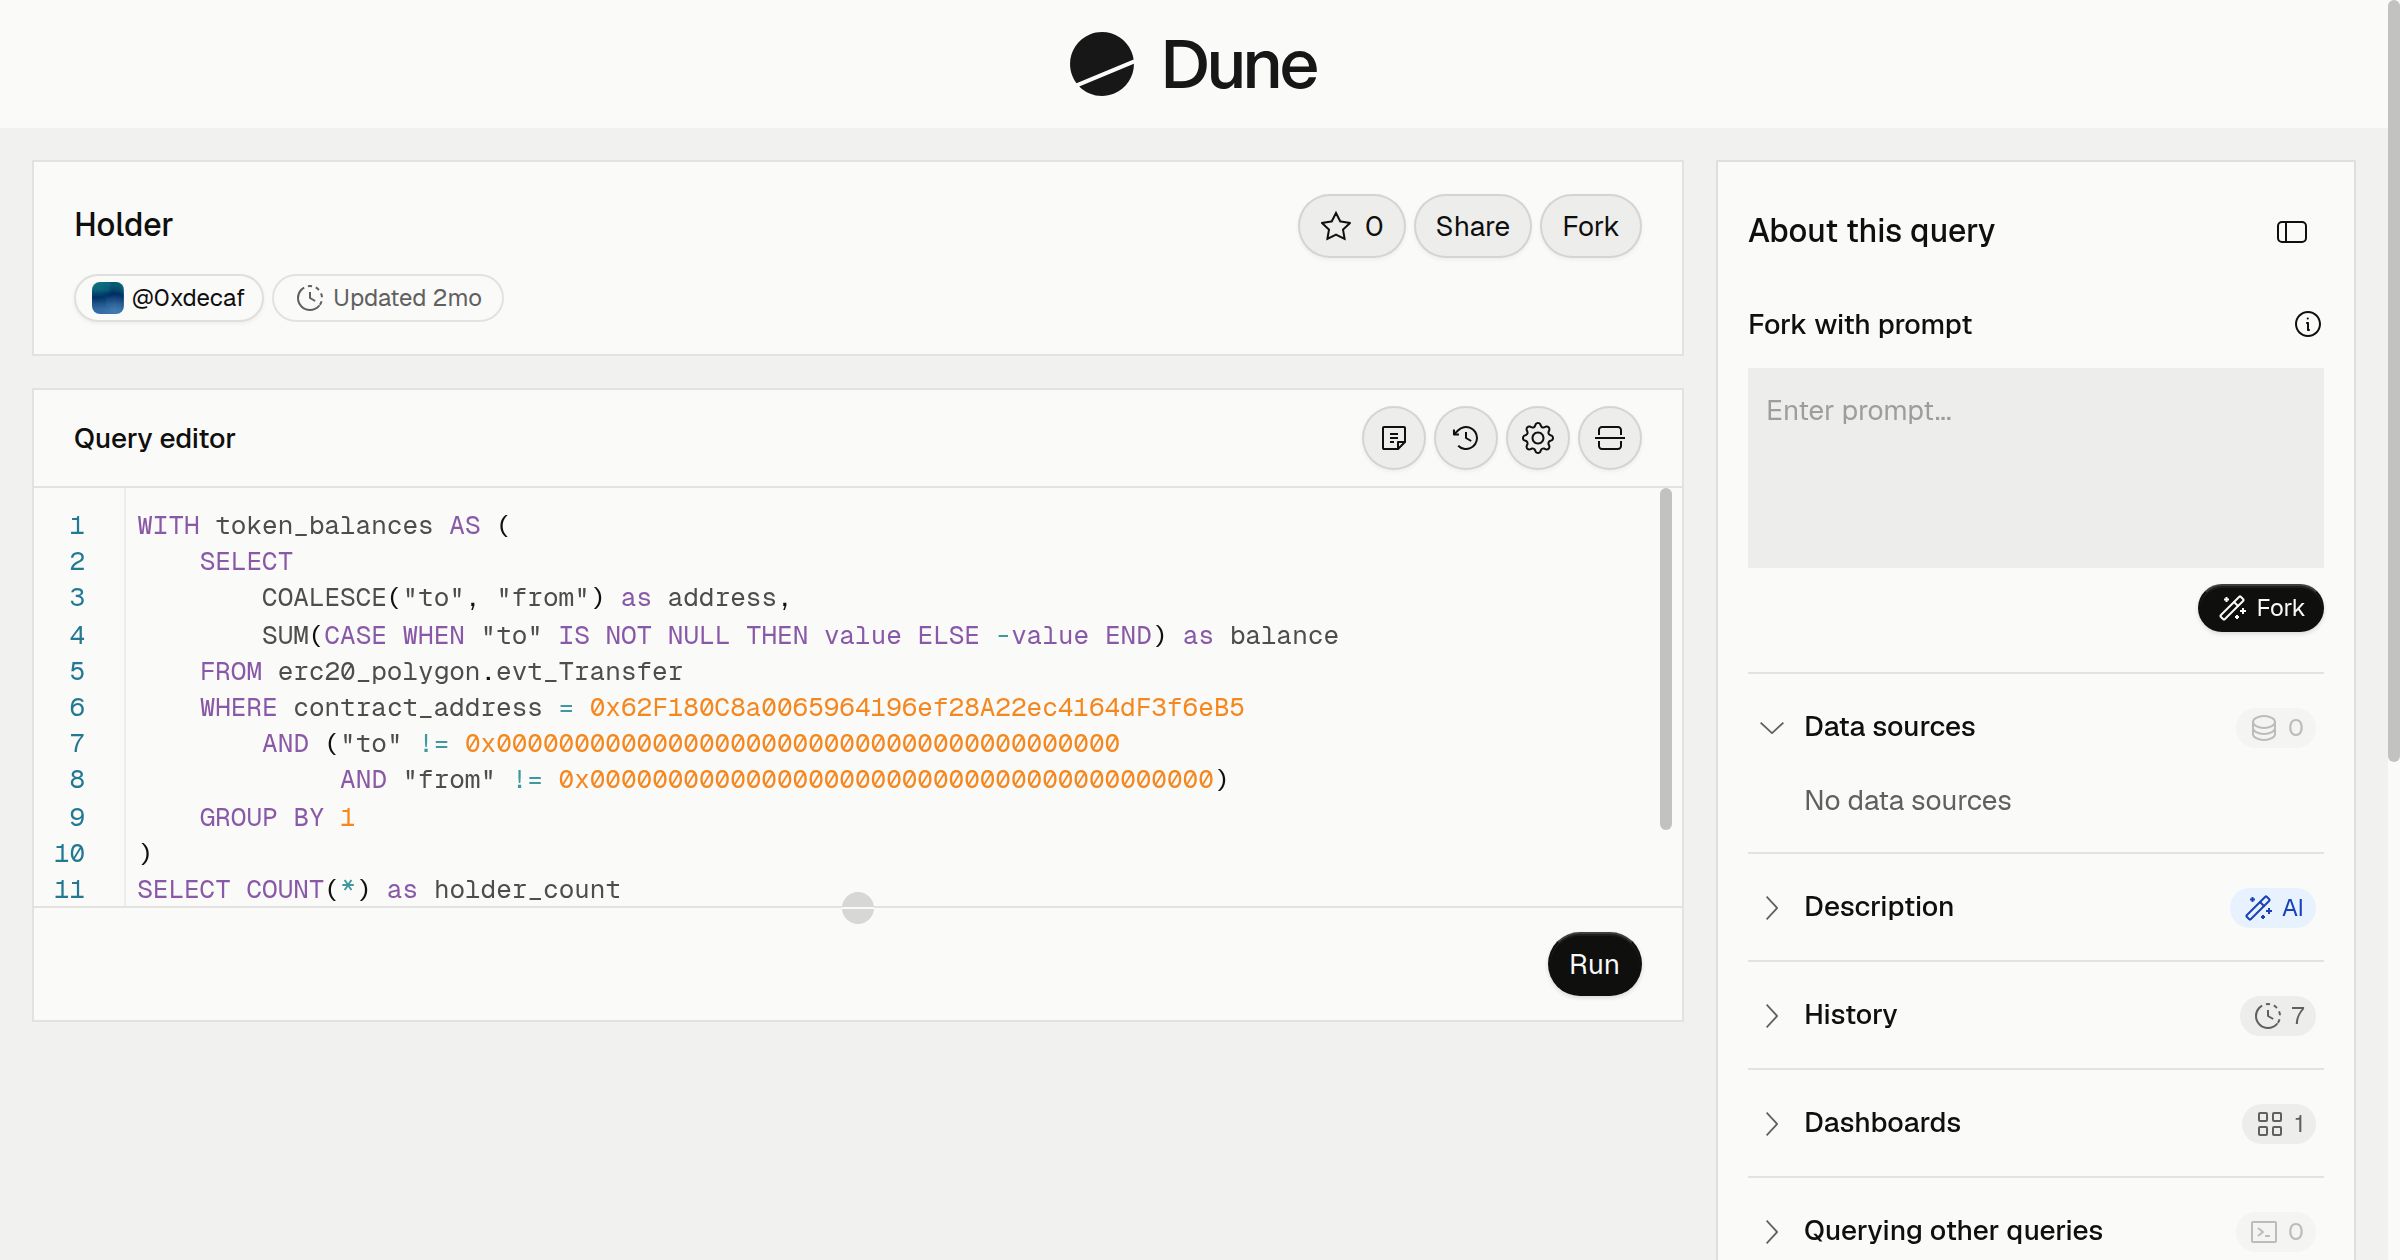The height and width of the screenshot is (1260, 2400).
Task: Click the contract address 0x62F180C8 value
Action: coord(916,708)
